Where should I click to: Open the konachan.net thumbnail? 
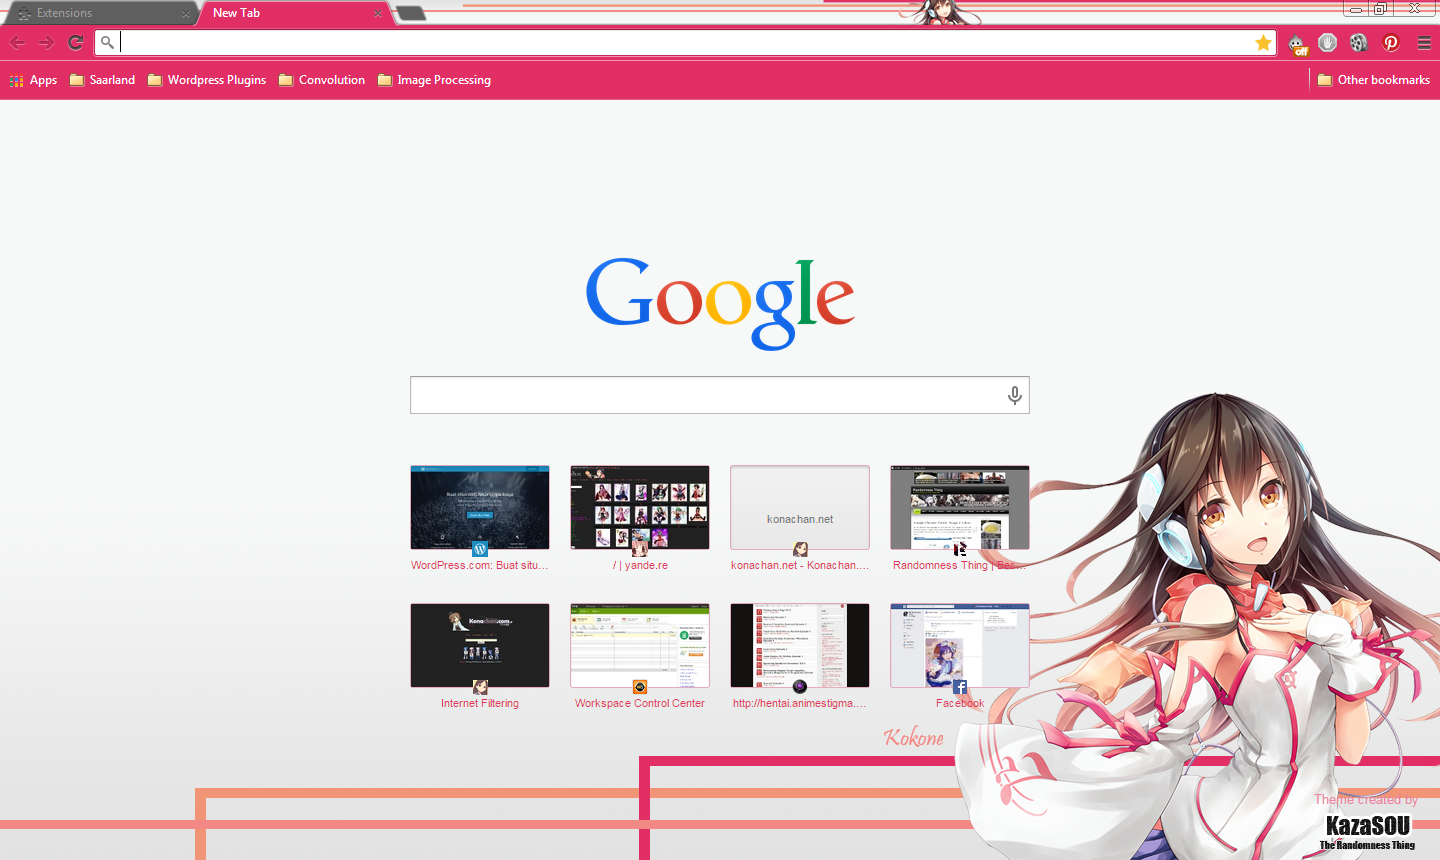pyautogui.click(x=800, y=507)
